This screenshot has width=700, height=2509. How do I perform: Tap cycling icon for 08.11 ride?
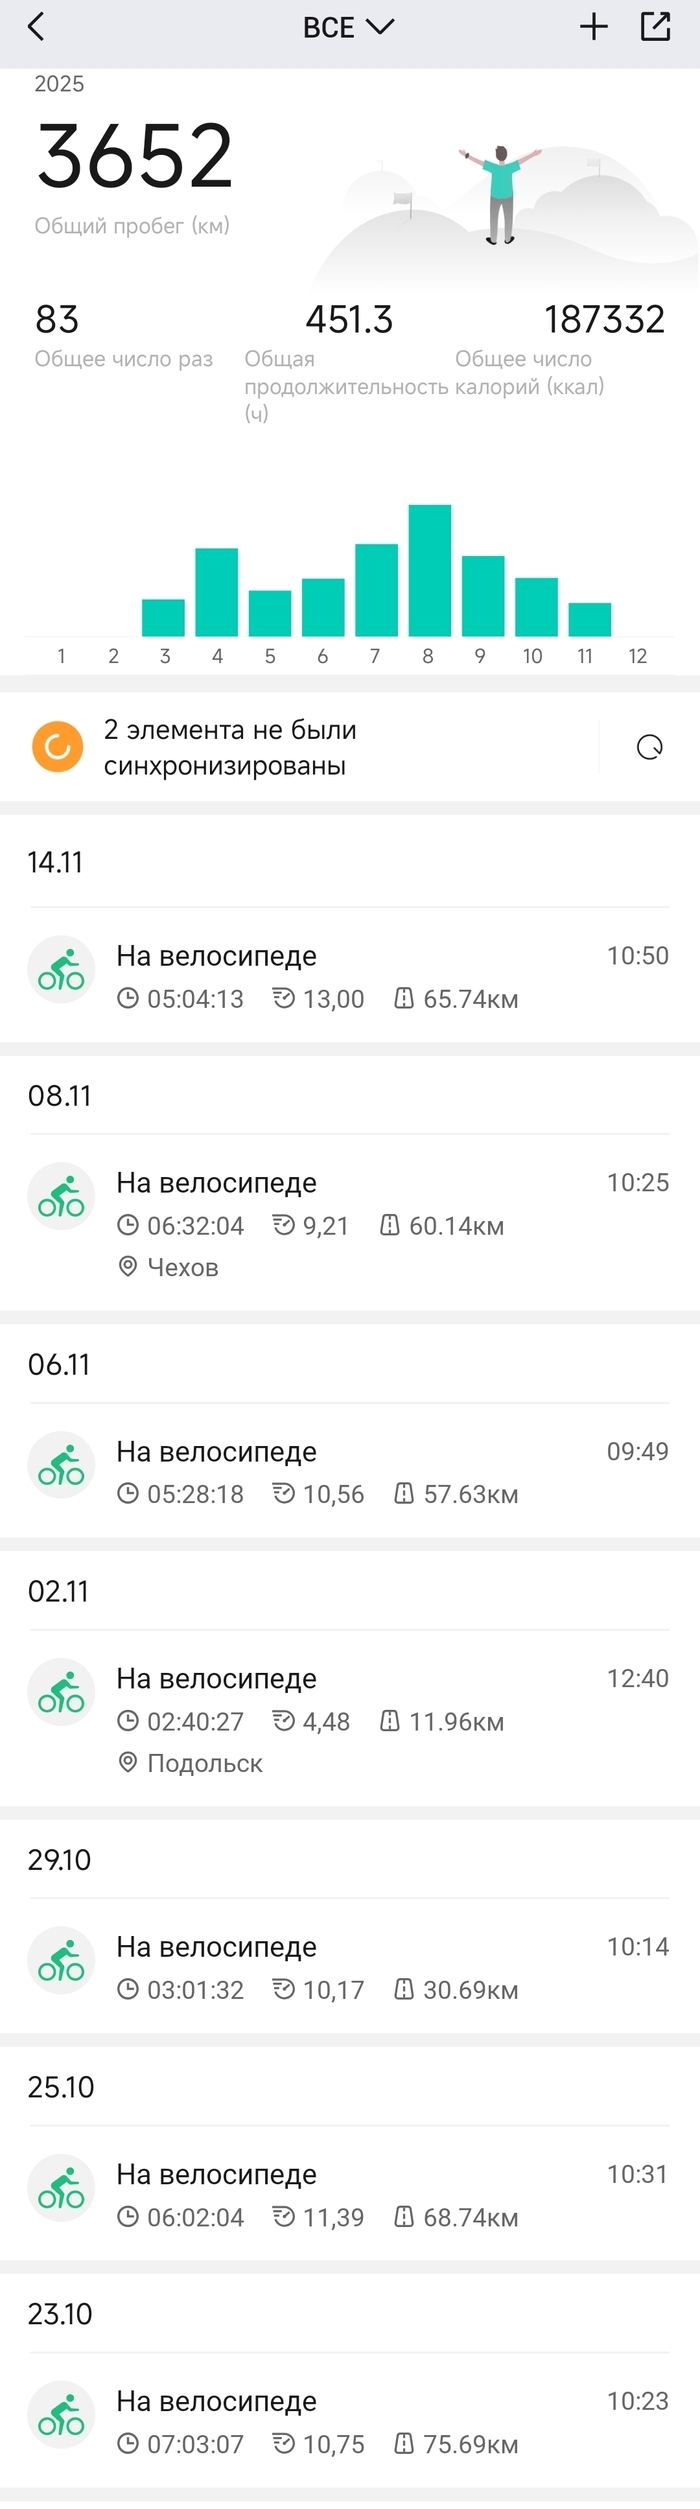pos(61,1197)
